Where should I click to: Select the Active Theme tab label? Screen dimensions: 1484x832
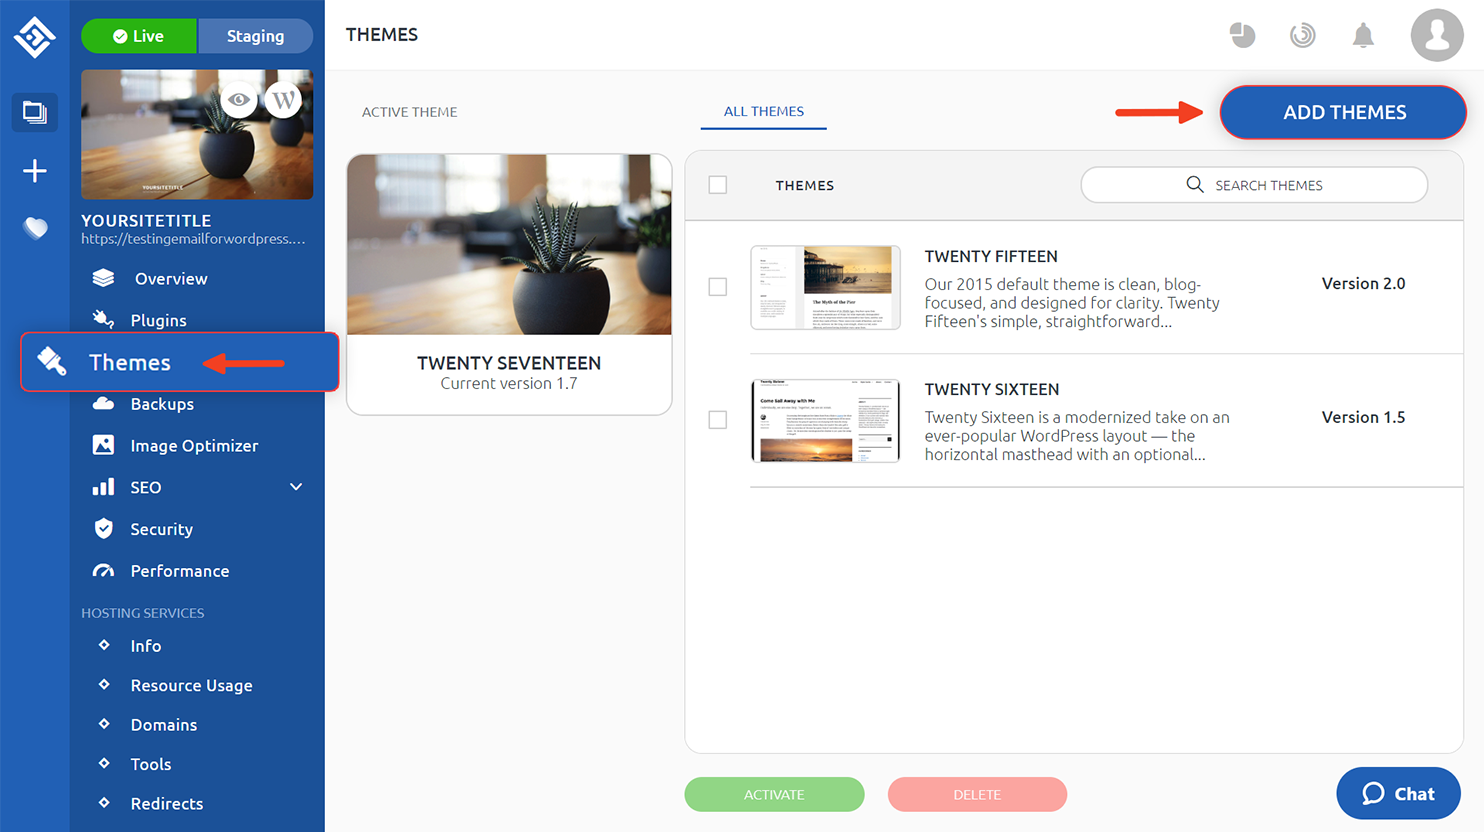point(409,112)
